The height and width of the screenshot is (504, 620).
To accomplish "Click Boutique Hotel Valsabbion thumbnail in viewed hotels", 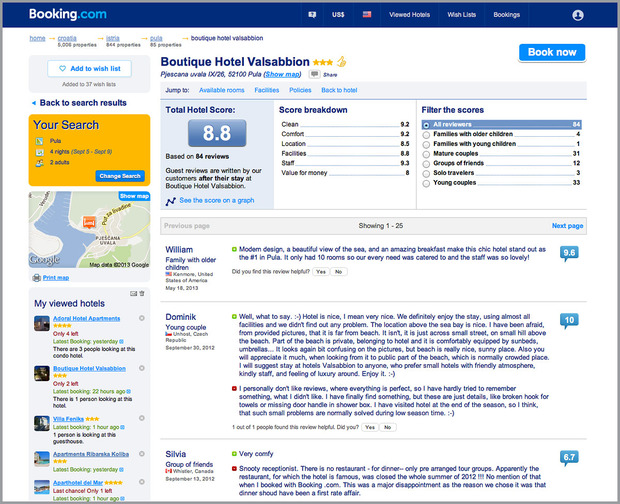I will pyautogui.click(x=42, y=374).
